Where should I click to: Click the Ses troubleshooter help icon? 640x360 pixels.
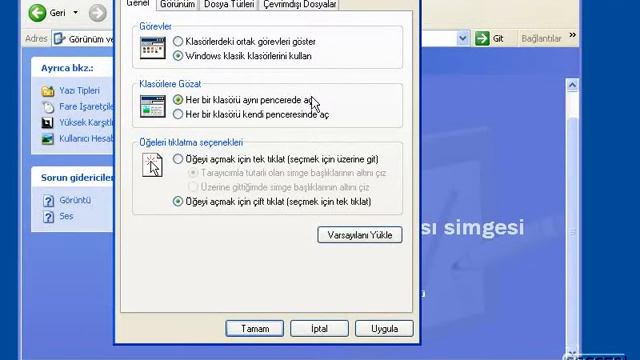[49, 216]
